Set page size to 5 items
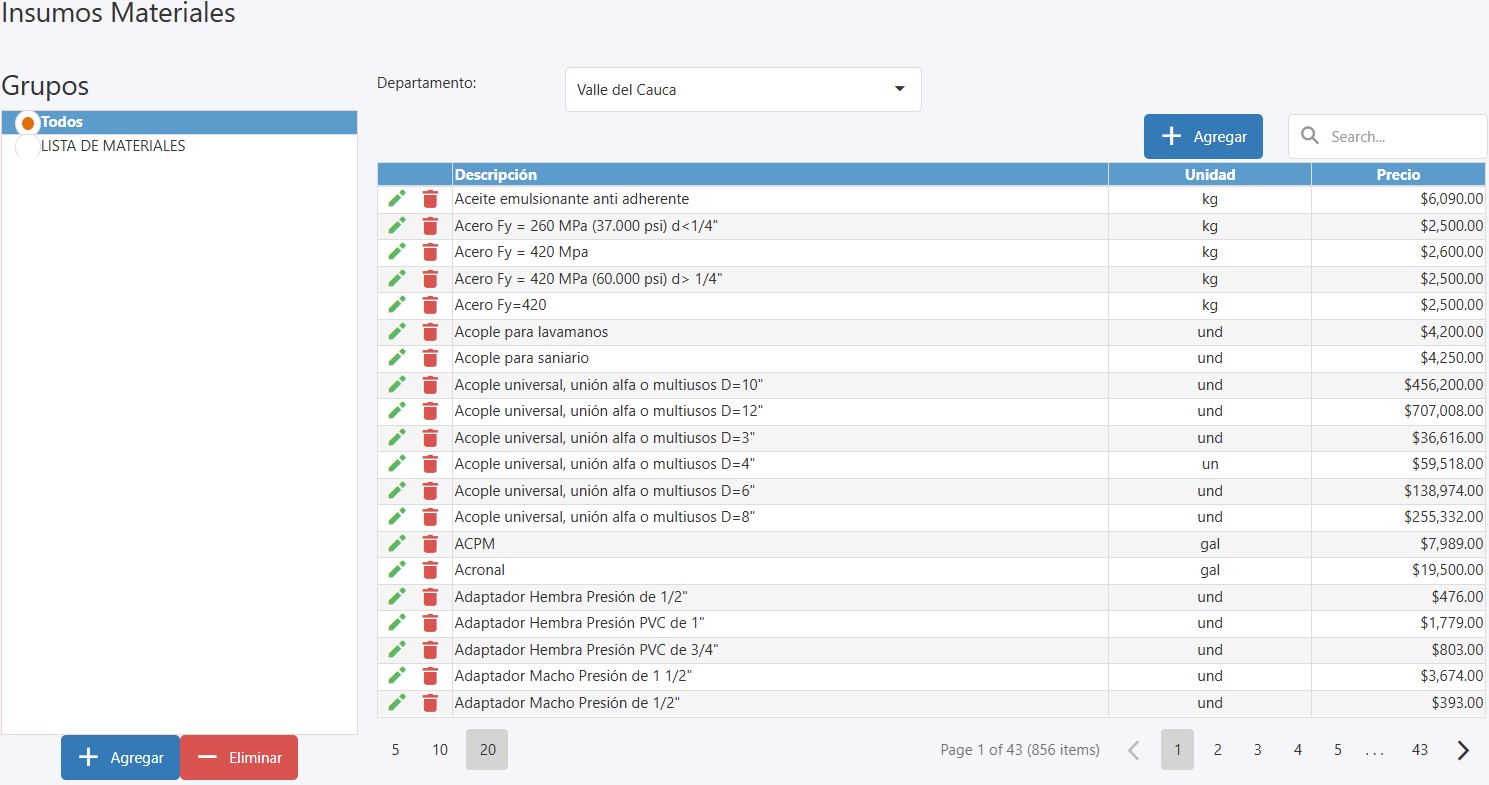Image resolution: width=1489 pixels, height=785 pixels. [395, 750]
